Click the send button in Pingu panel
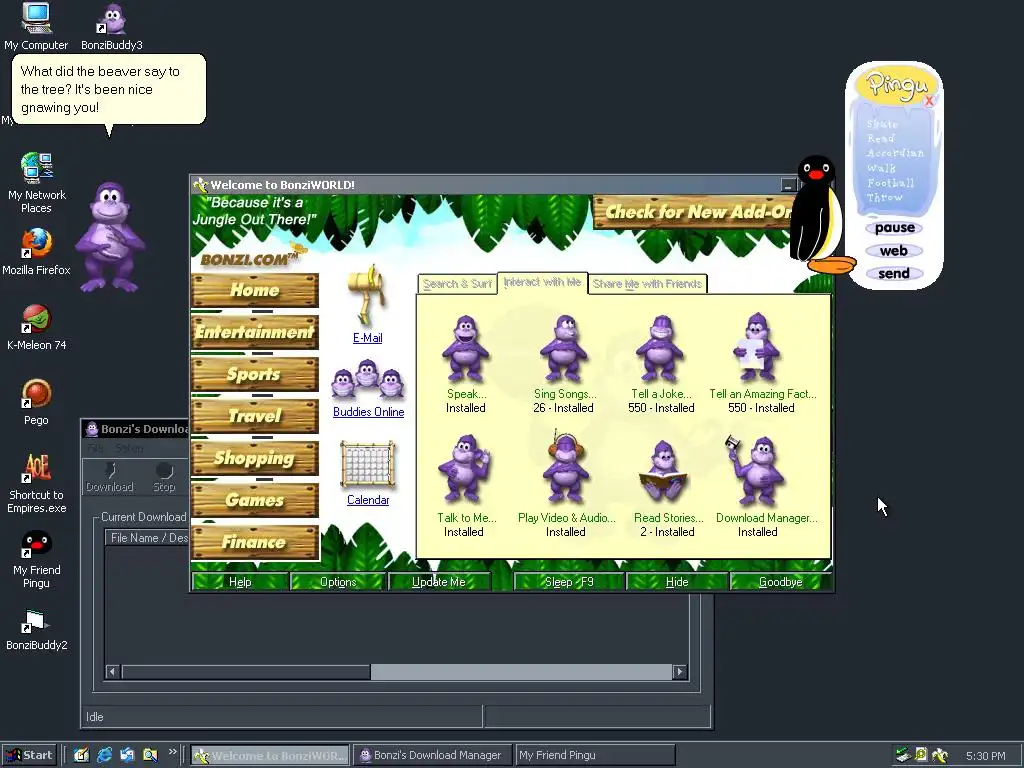1024x768 pixels. click(894, 274)
